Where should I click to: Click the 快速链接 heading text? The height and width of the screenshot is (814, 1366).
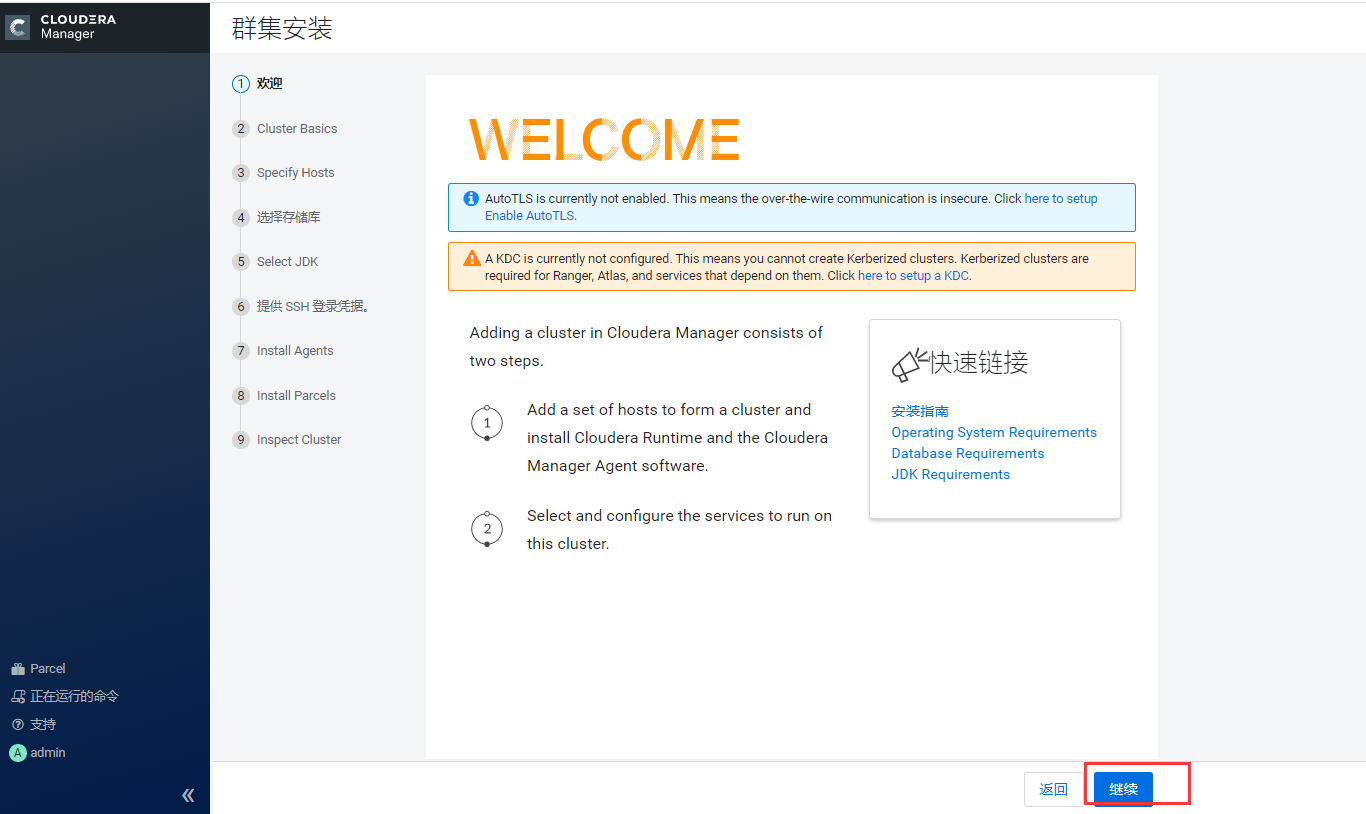click(979, 363)
